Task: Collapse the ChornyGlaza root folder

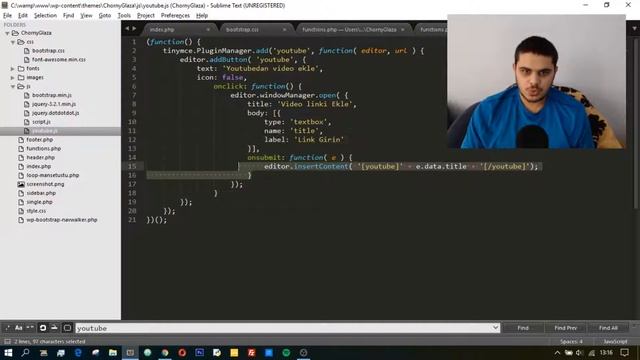Action: pos(7,33)
